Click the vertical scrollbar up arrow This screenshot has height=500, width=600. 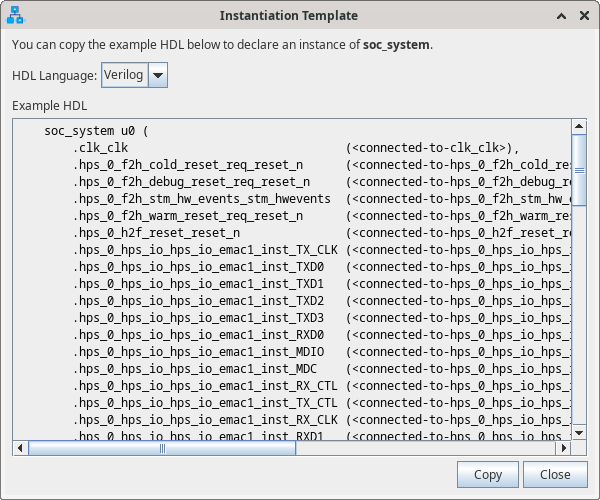coord(579,126)
